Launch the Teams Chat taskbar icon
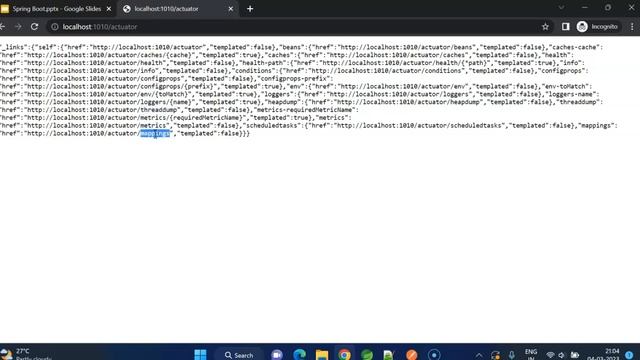This screenshot has height=360, width=640. (277, 355)
